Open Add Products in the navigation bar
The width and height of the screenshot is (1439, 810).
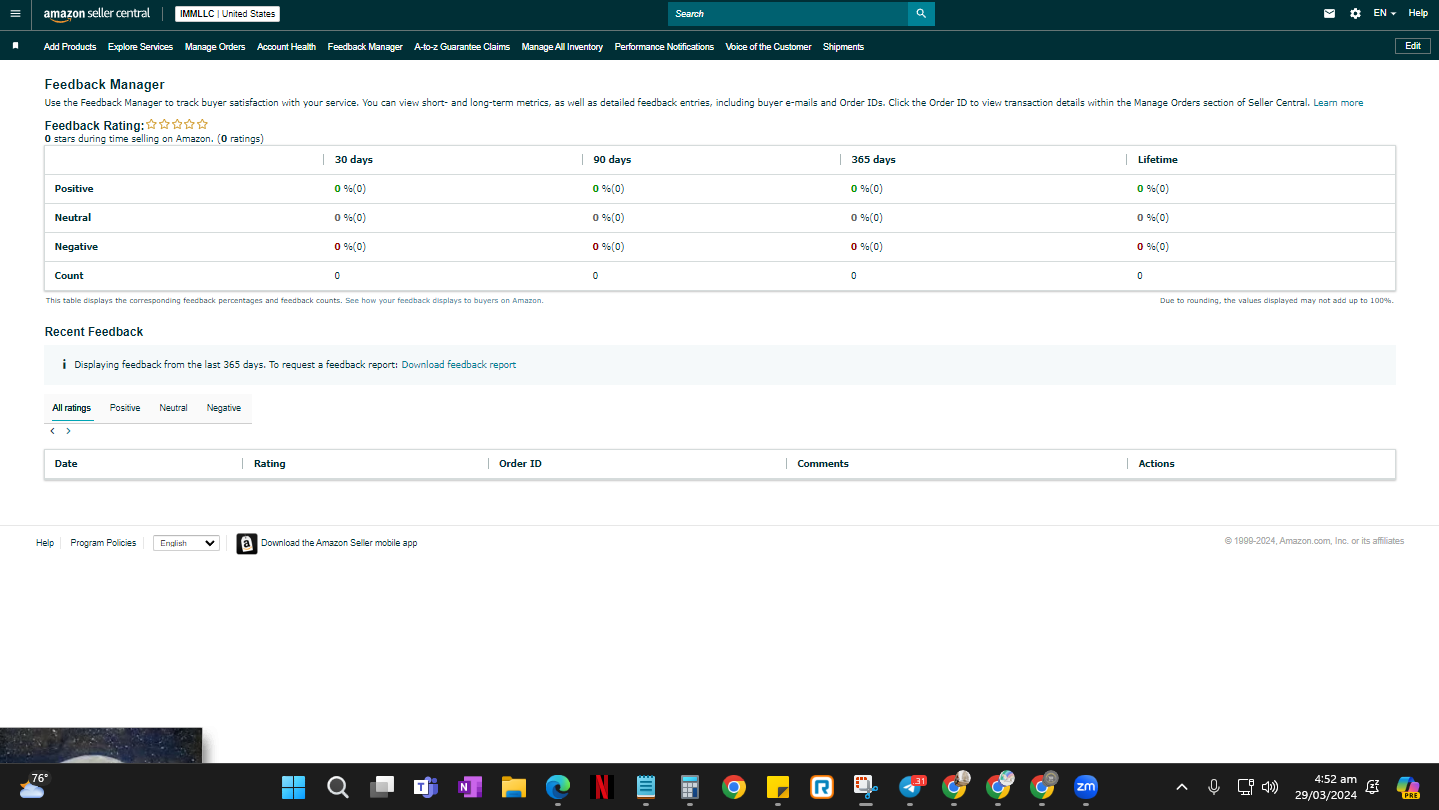click(x=70, y=47)
